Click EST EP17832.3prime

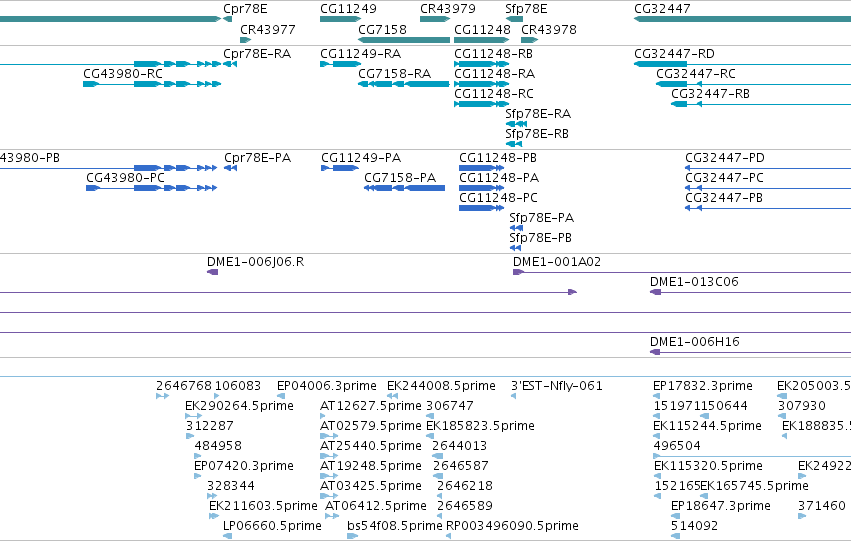coord(703,386)
